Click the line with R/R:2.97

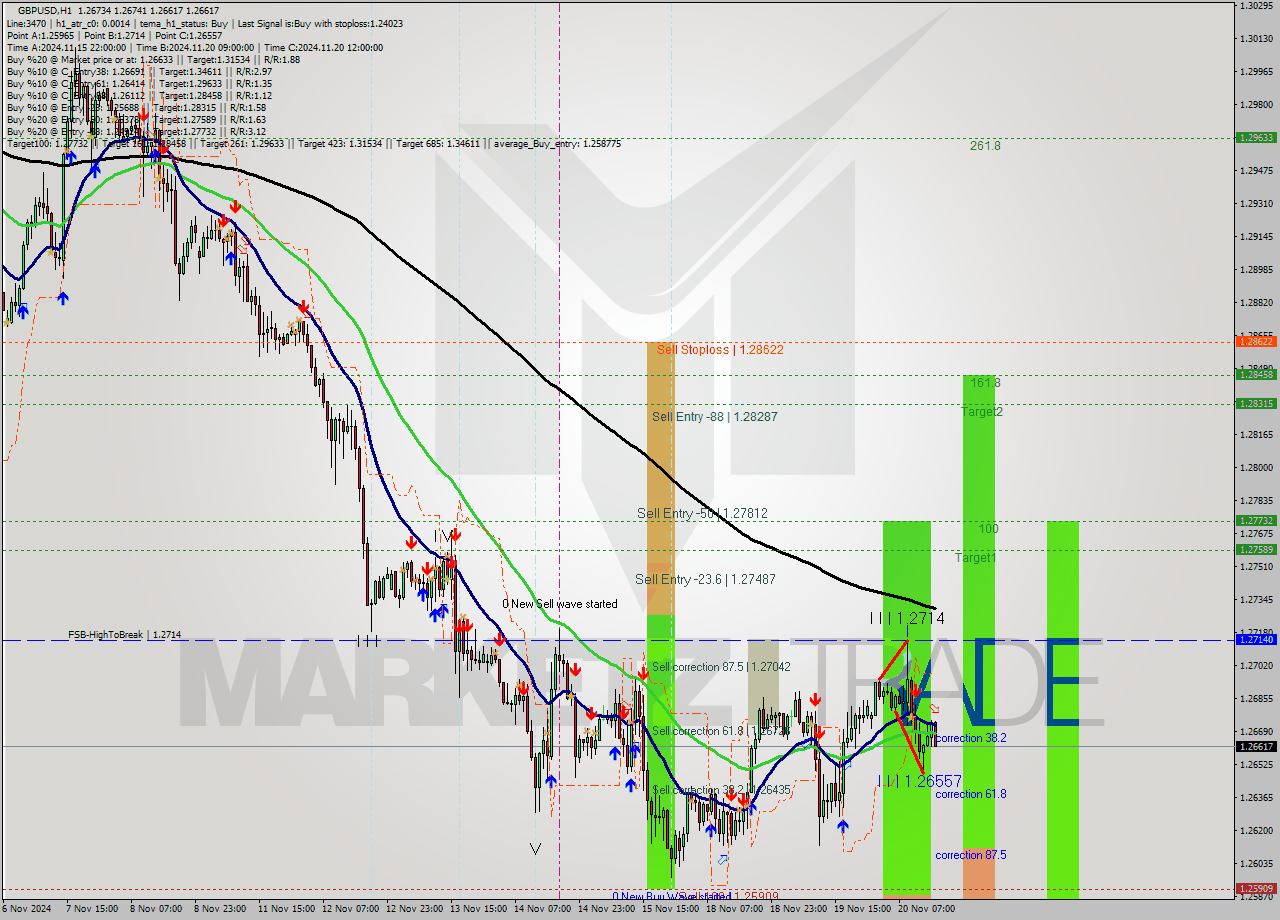(139, 71)
